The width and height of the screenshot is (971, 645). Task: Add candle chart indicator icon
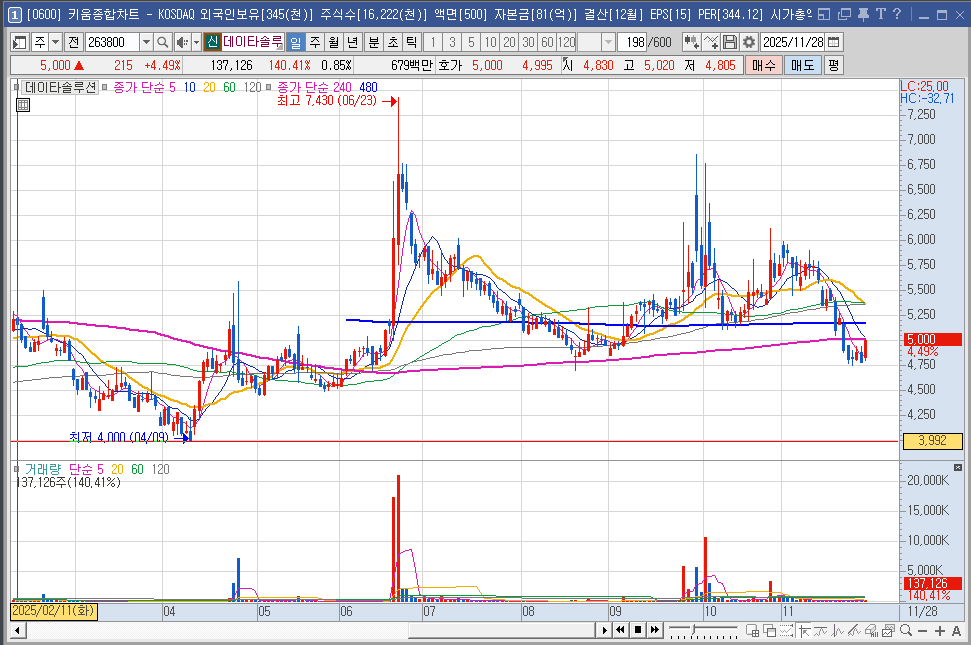click(691, 42)
